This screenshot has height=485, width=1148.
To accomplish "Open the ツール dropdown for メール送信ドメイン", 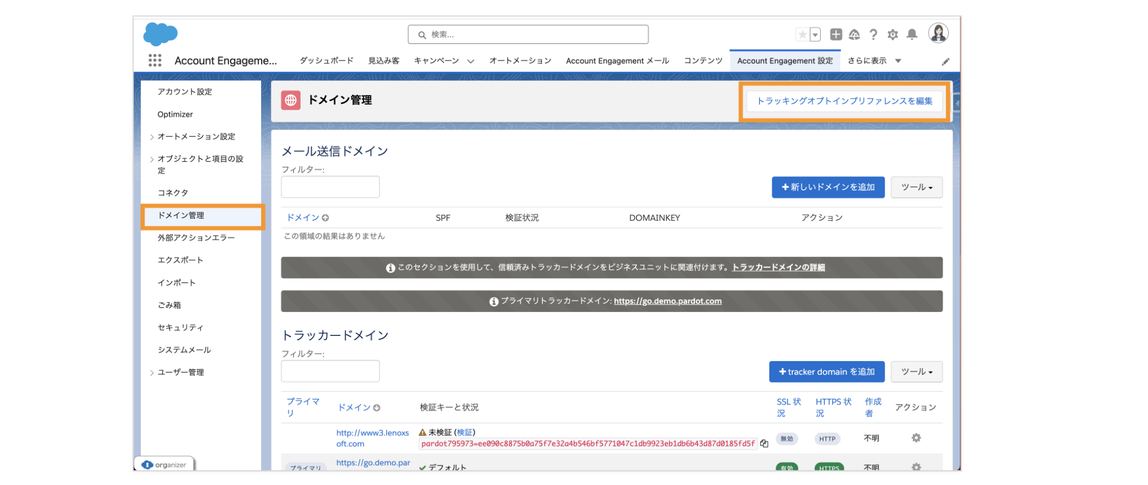I will [916, 187].
